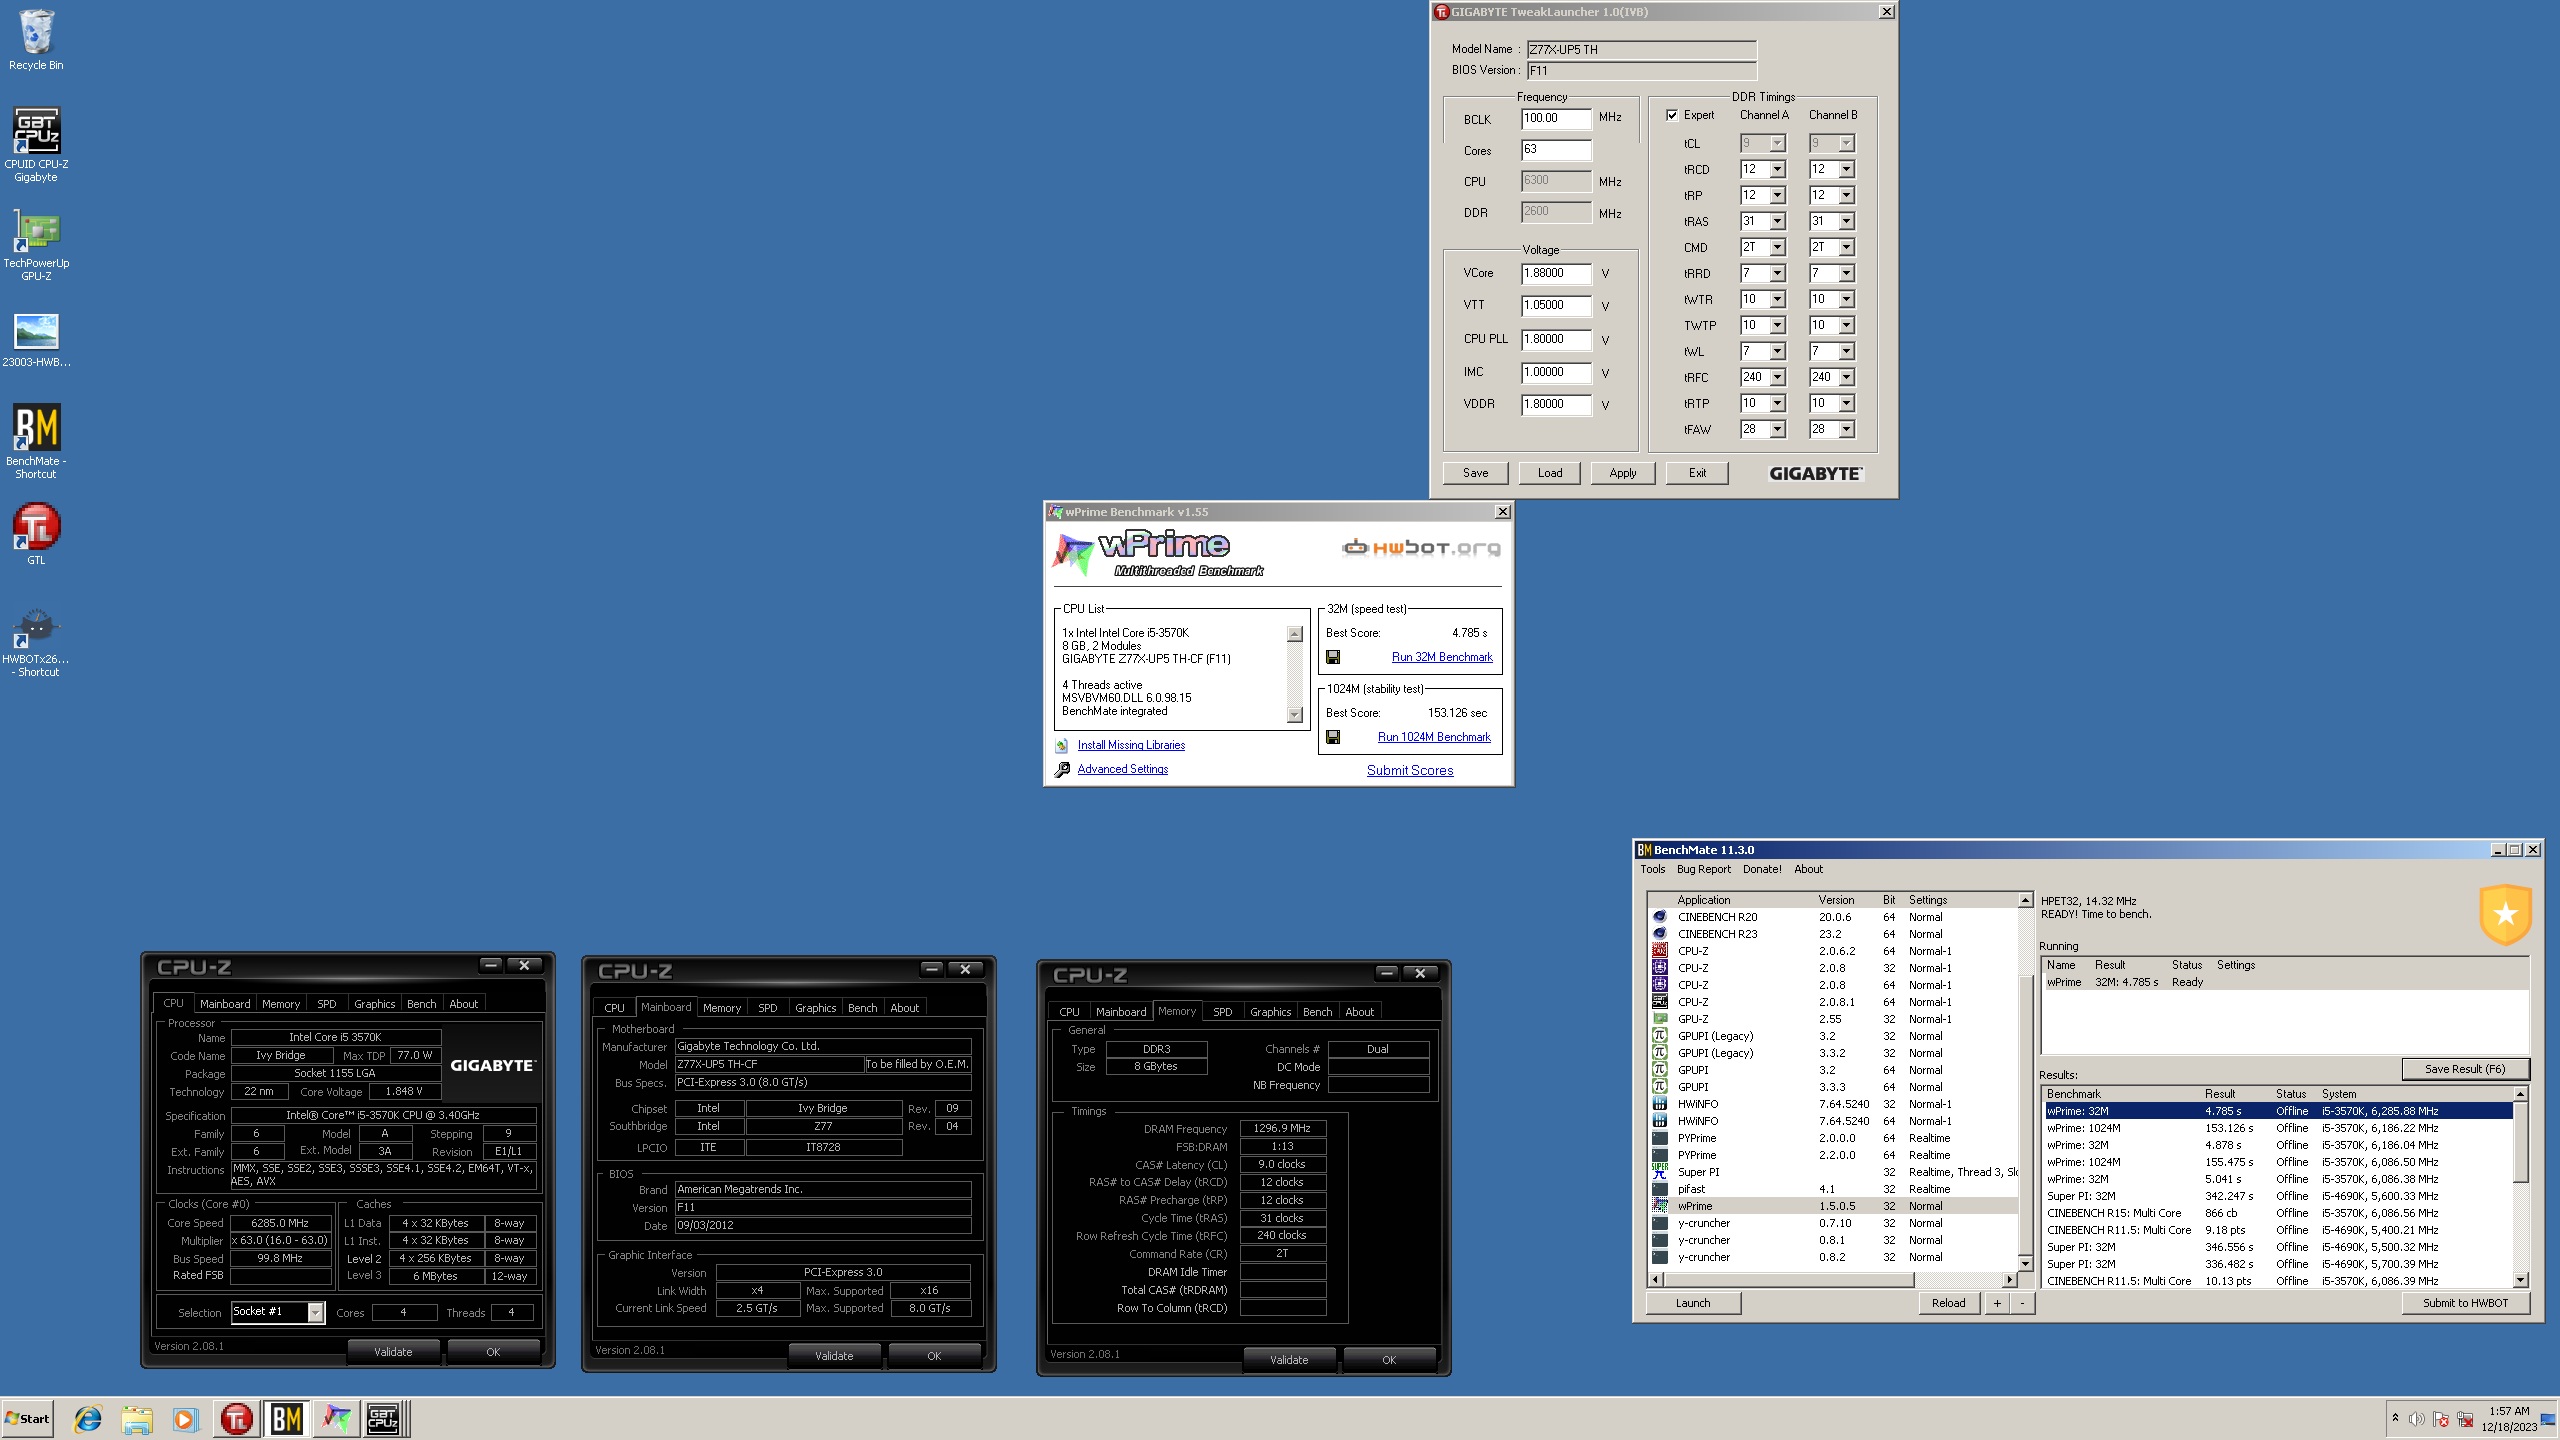Screen dimensions: 2560x1440
Task: Click the Load button in TweakLauncher
Action: pyautogui.click(x=1550, y=473)
